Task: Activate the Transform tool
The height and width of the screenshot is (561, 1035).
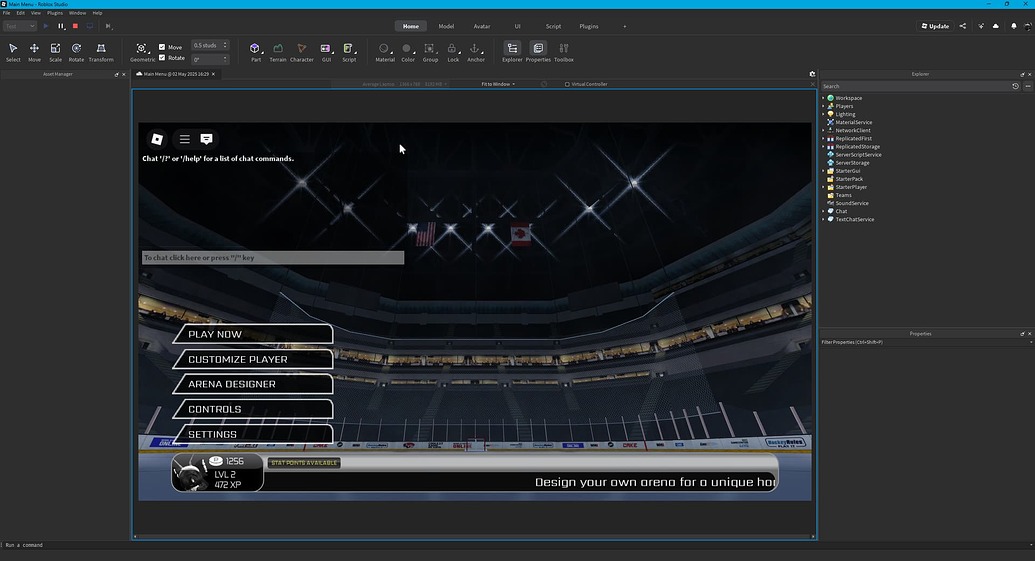Action: 101,52
